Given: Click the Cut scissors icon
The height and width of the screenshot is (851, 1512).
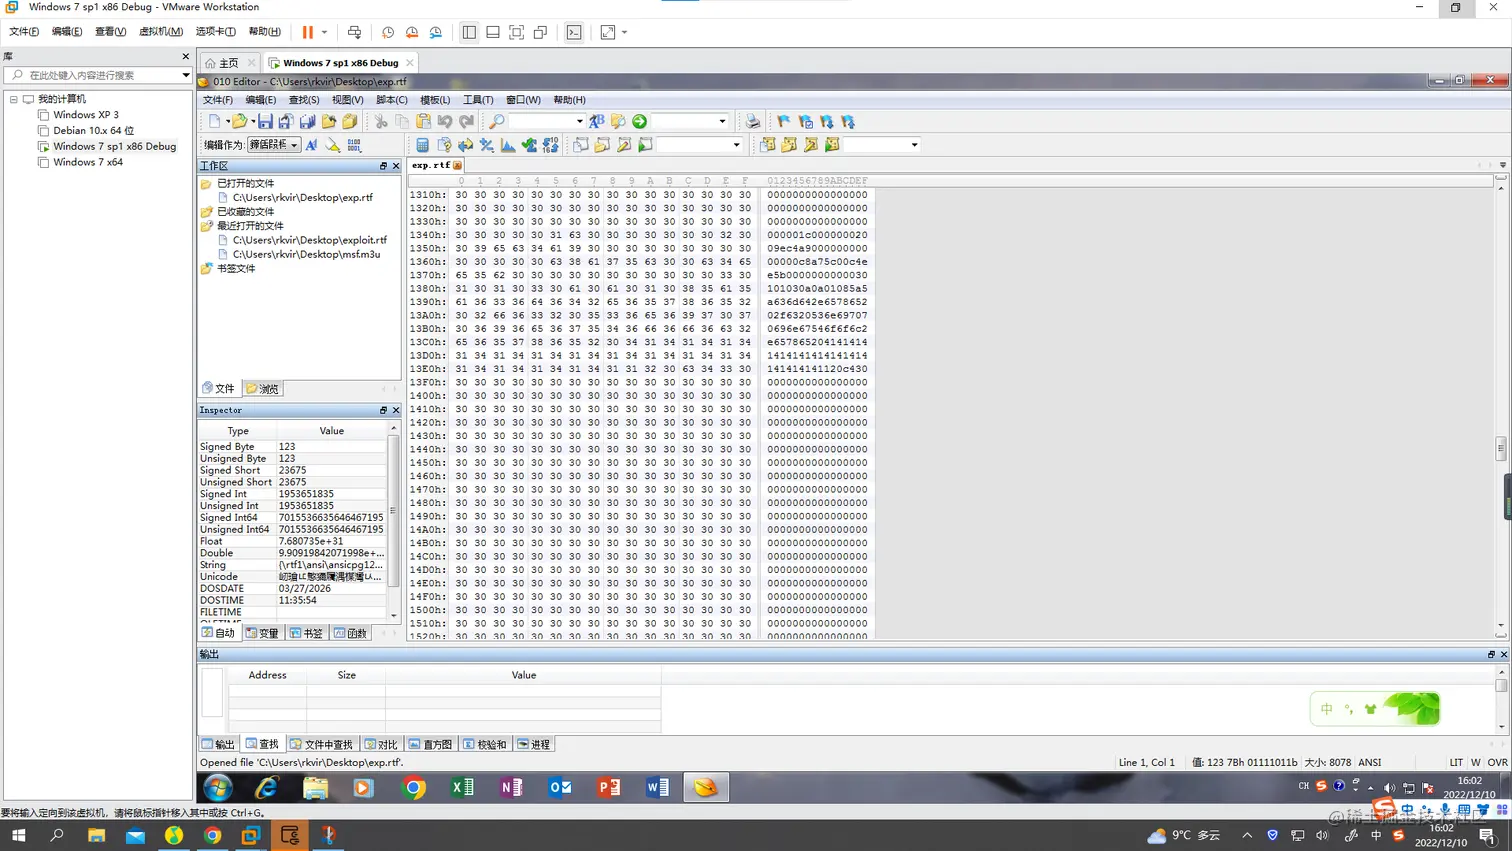Looking at the screenshot, I should click(x=380, y=121).
